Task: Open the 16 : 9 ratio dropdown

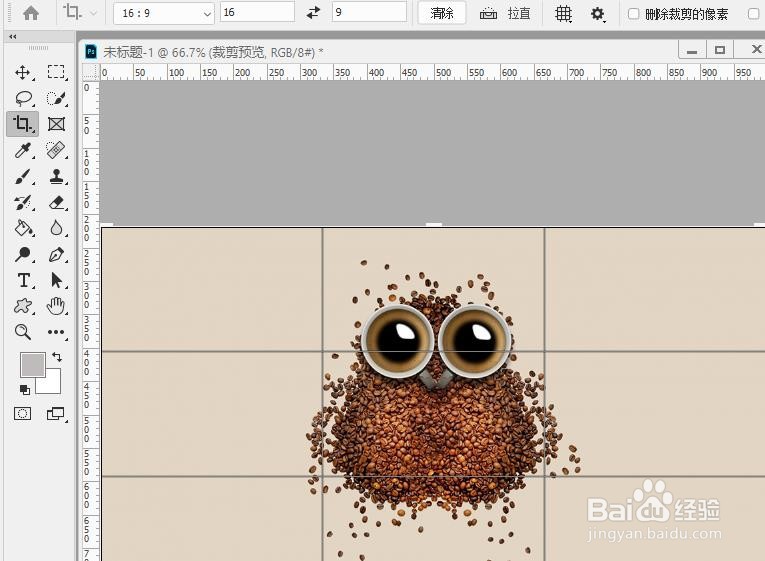Action: click(x=163, y=13)
